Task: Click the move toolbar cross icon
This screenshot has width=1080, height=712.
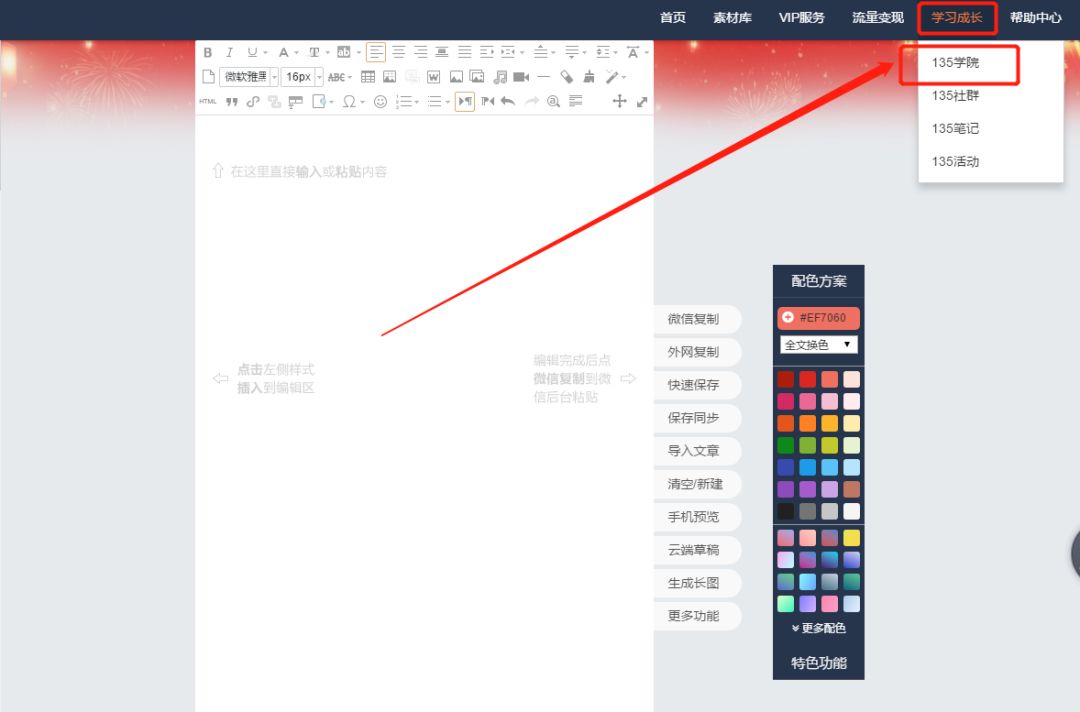Action: [x=619, y=102]
